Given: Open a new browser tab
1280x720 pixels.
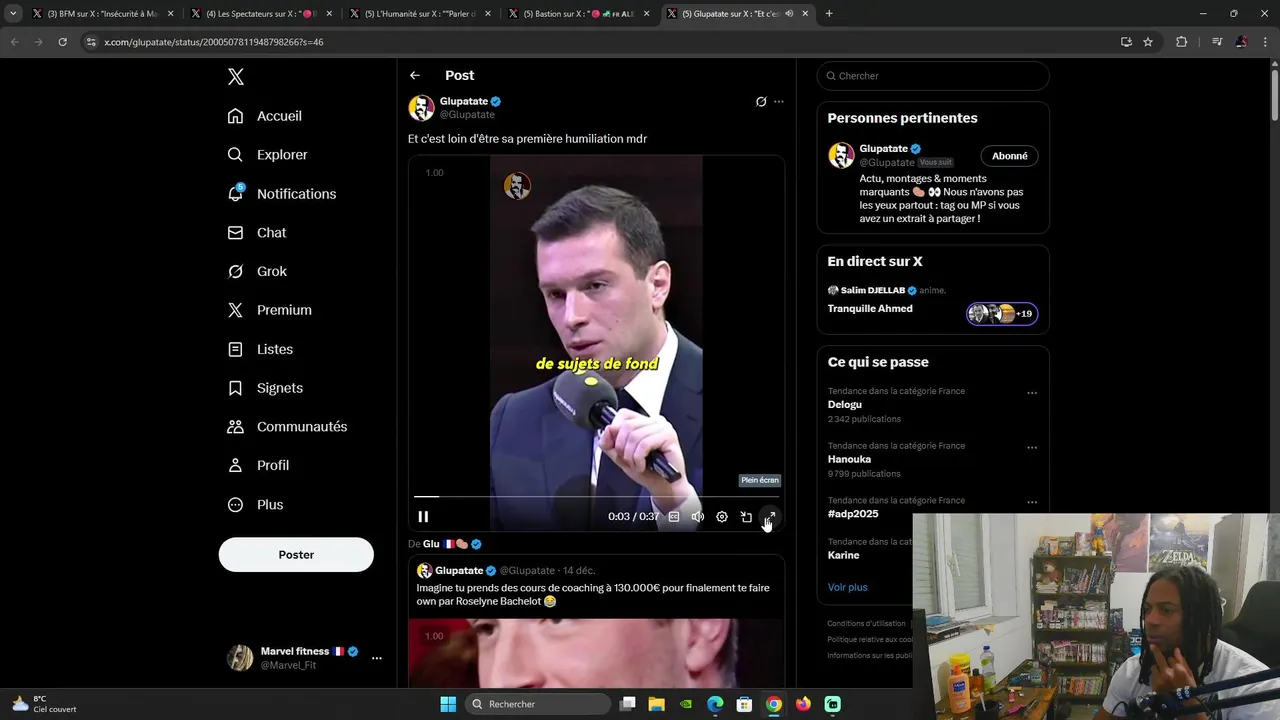Looking at the screenshot, I should pos(829,14).
